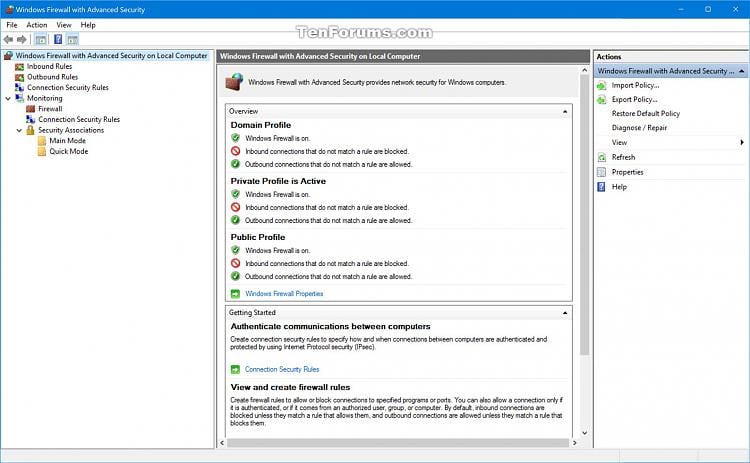Viewport: 750px width, 463px height.
Task: Select Outbound Rules in the tree
Action: coord(52,77)
